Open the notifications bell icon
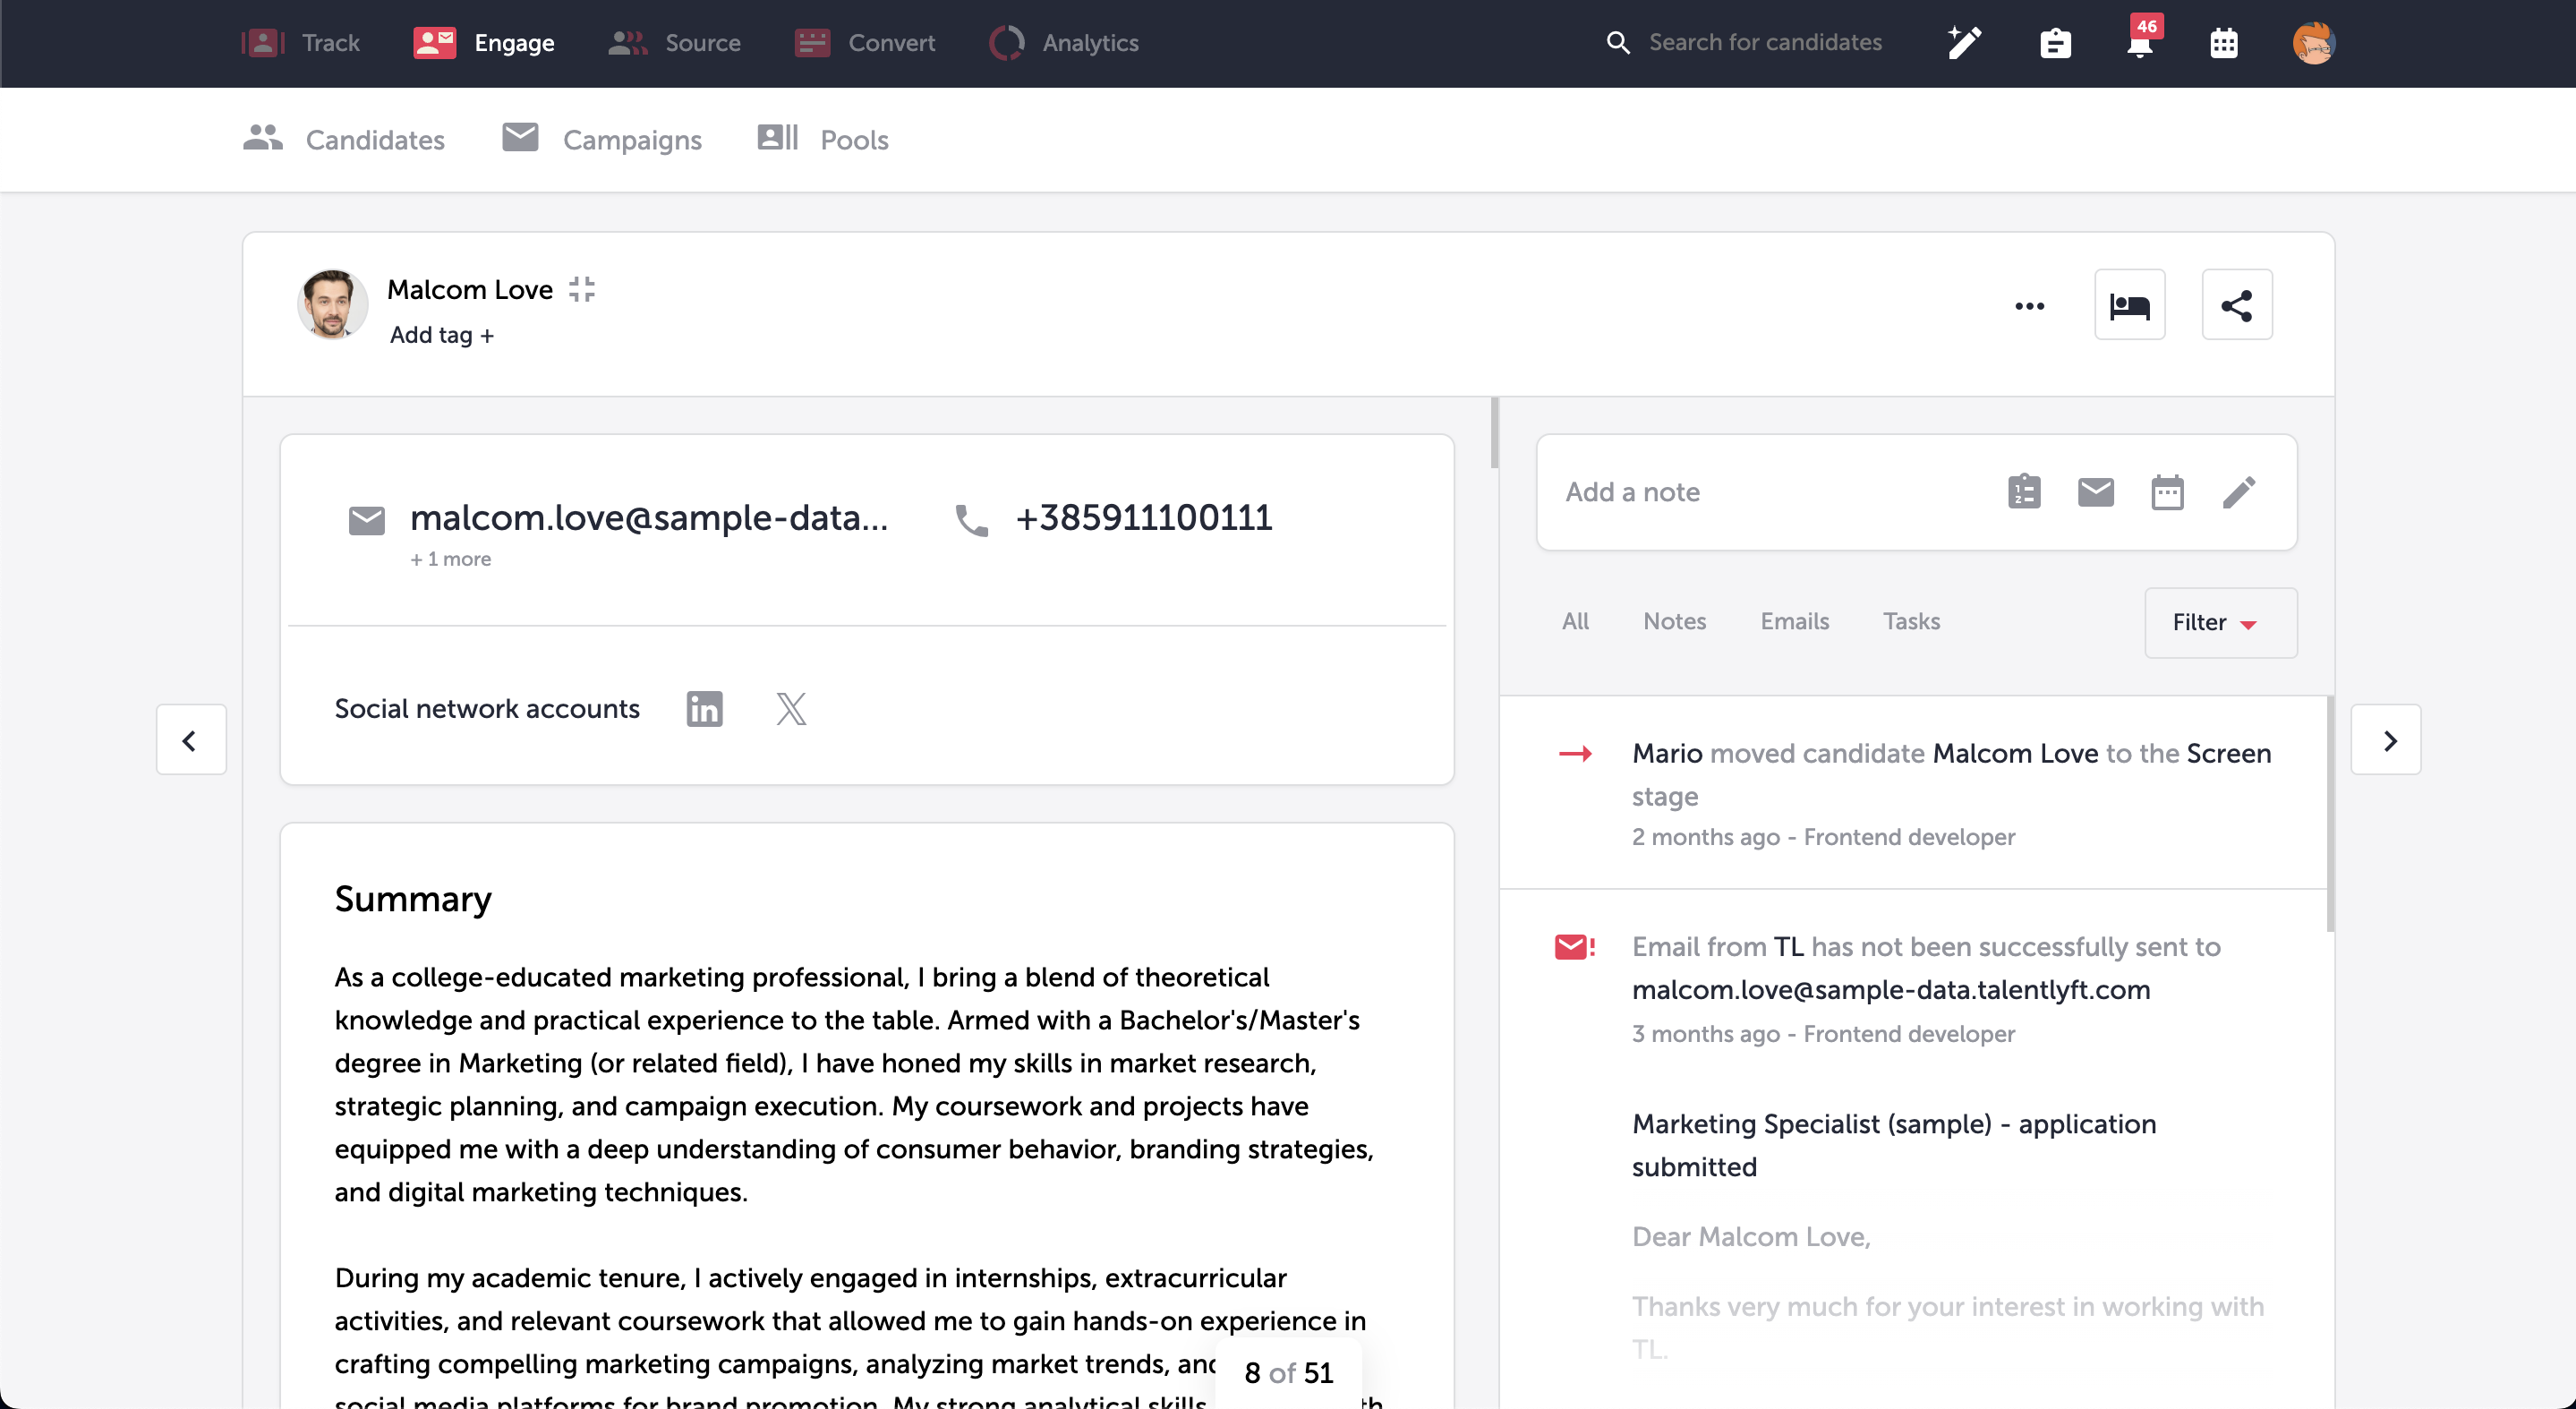This screenshot has height=1409, width=2576. (x=2140, y=42)
